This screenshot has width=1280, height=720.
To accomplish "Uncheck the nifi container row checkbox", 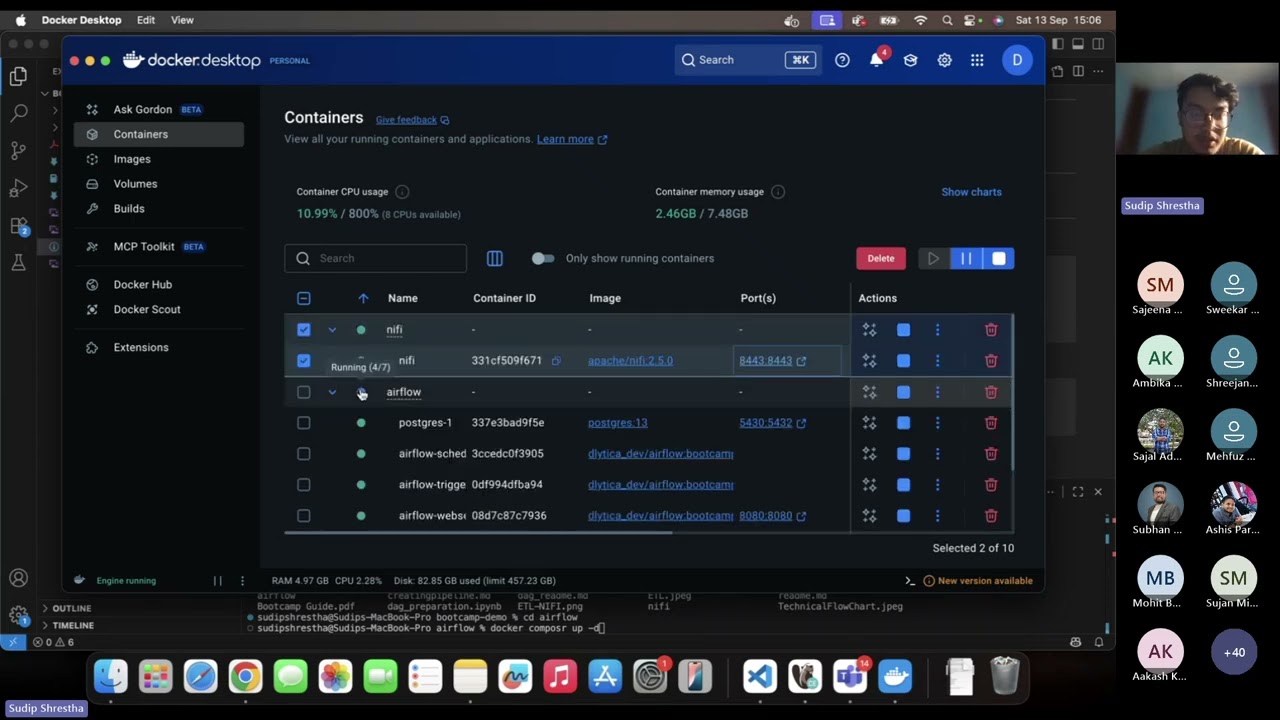I will click(x=304, y=361).
